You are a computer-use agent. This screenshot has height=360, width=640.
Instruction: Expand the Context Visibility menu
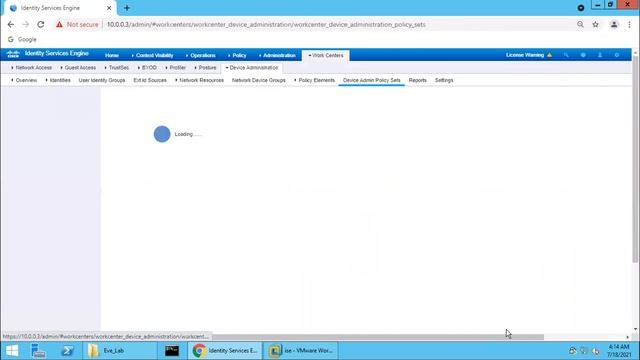(x=153, y=55)
